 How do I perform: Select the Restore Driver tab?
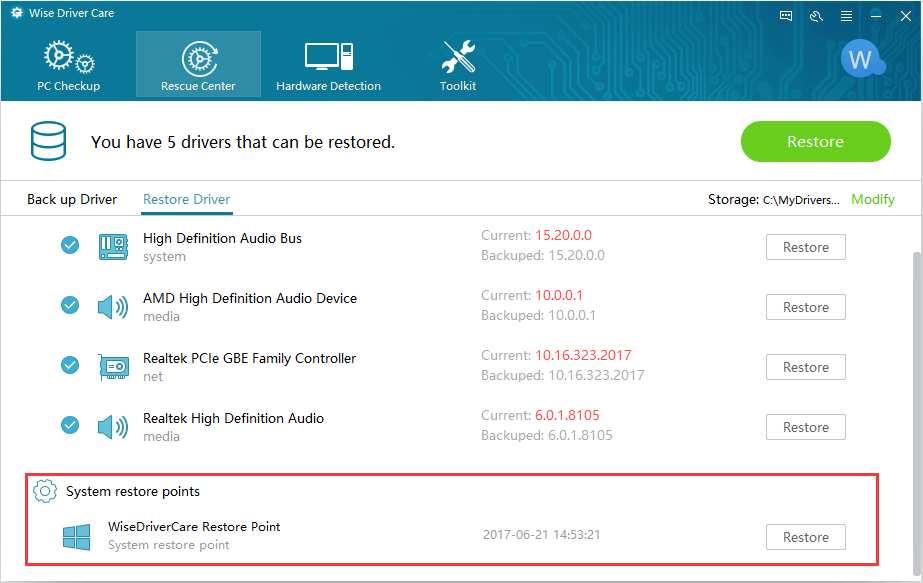tap(187, 200)
